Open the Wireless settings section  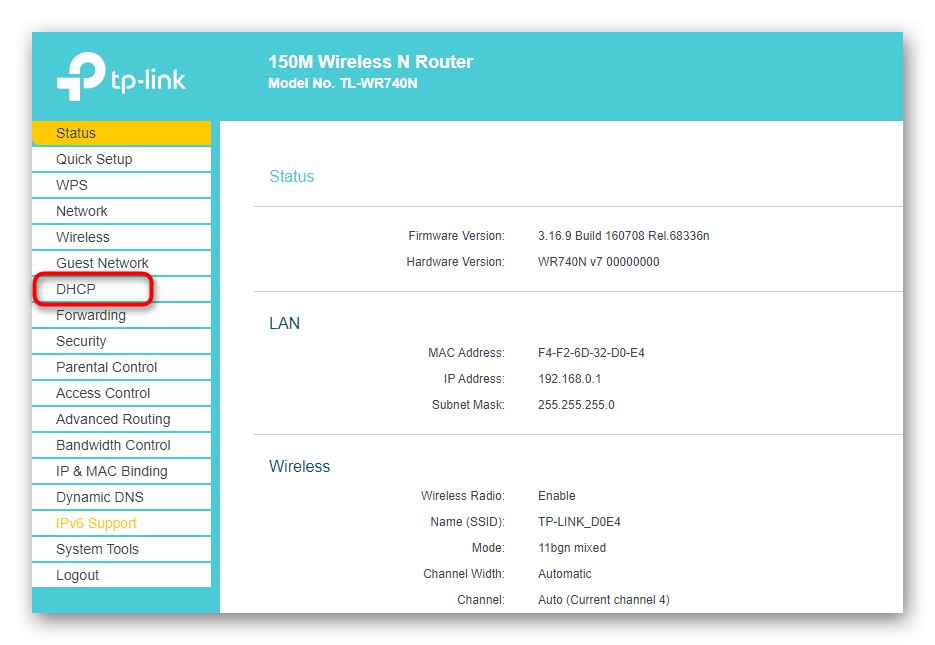tap(82, 237)
